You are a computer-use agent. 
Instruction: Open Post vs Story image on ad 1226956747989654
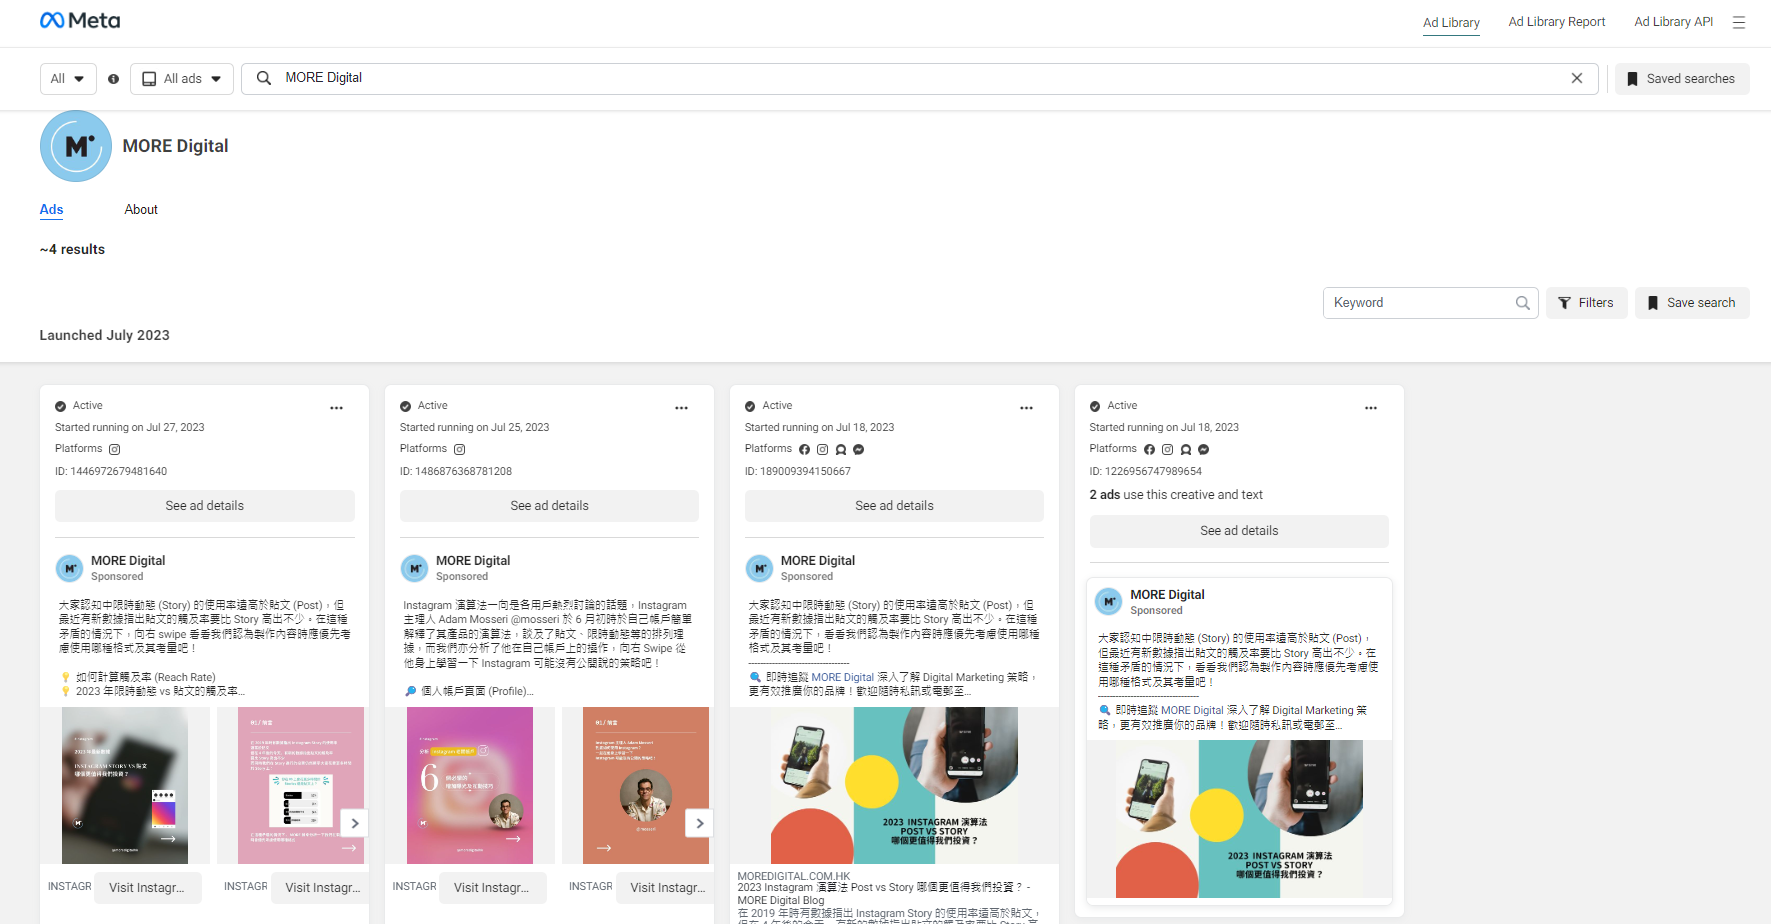click(1239, 819)
